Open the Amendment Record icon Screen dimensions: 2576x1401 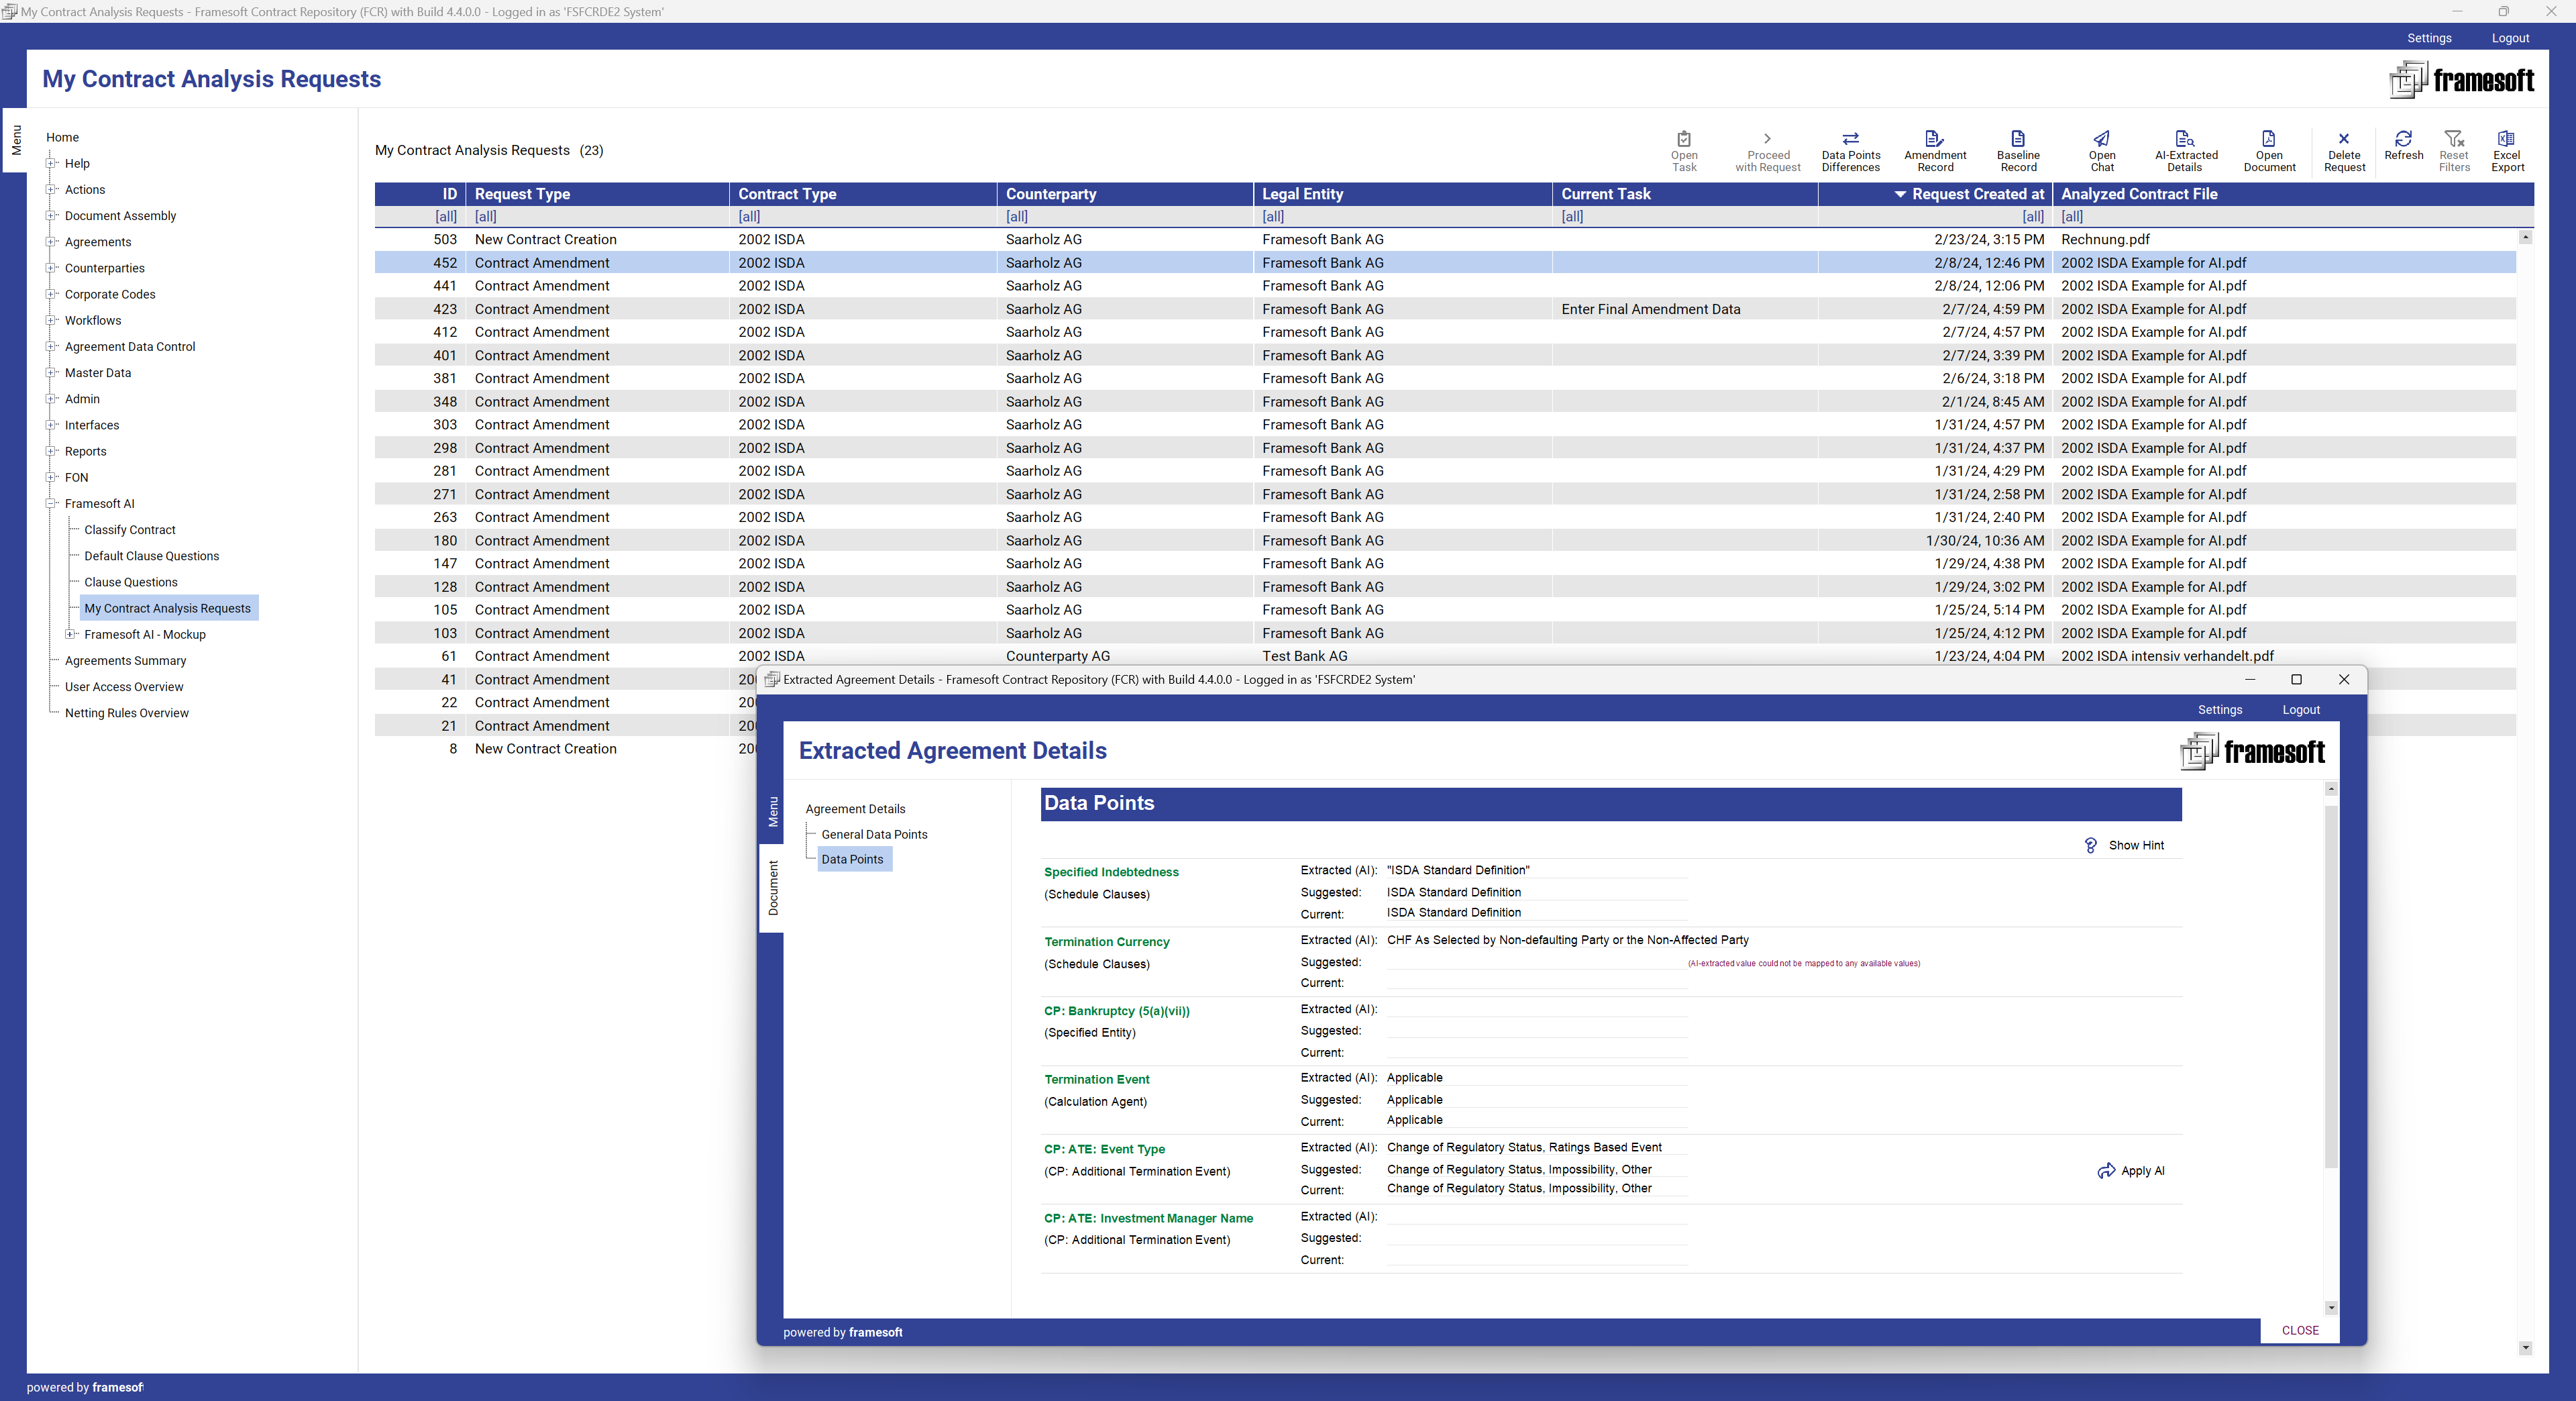[x=1933, y=150]
